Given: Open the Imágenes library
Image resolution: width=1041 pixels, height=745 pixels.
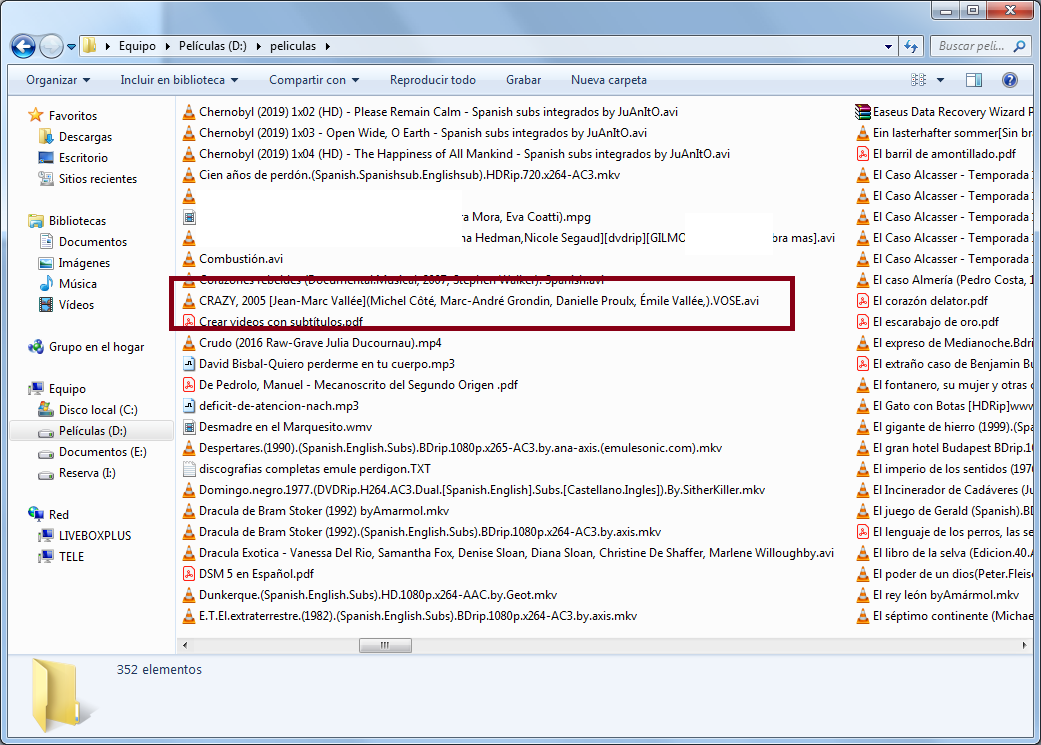Looking at the screenshot, I should tap(84, 263).
